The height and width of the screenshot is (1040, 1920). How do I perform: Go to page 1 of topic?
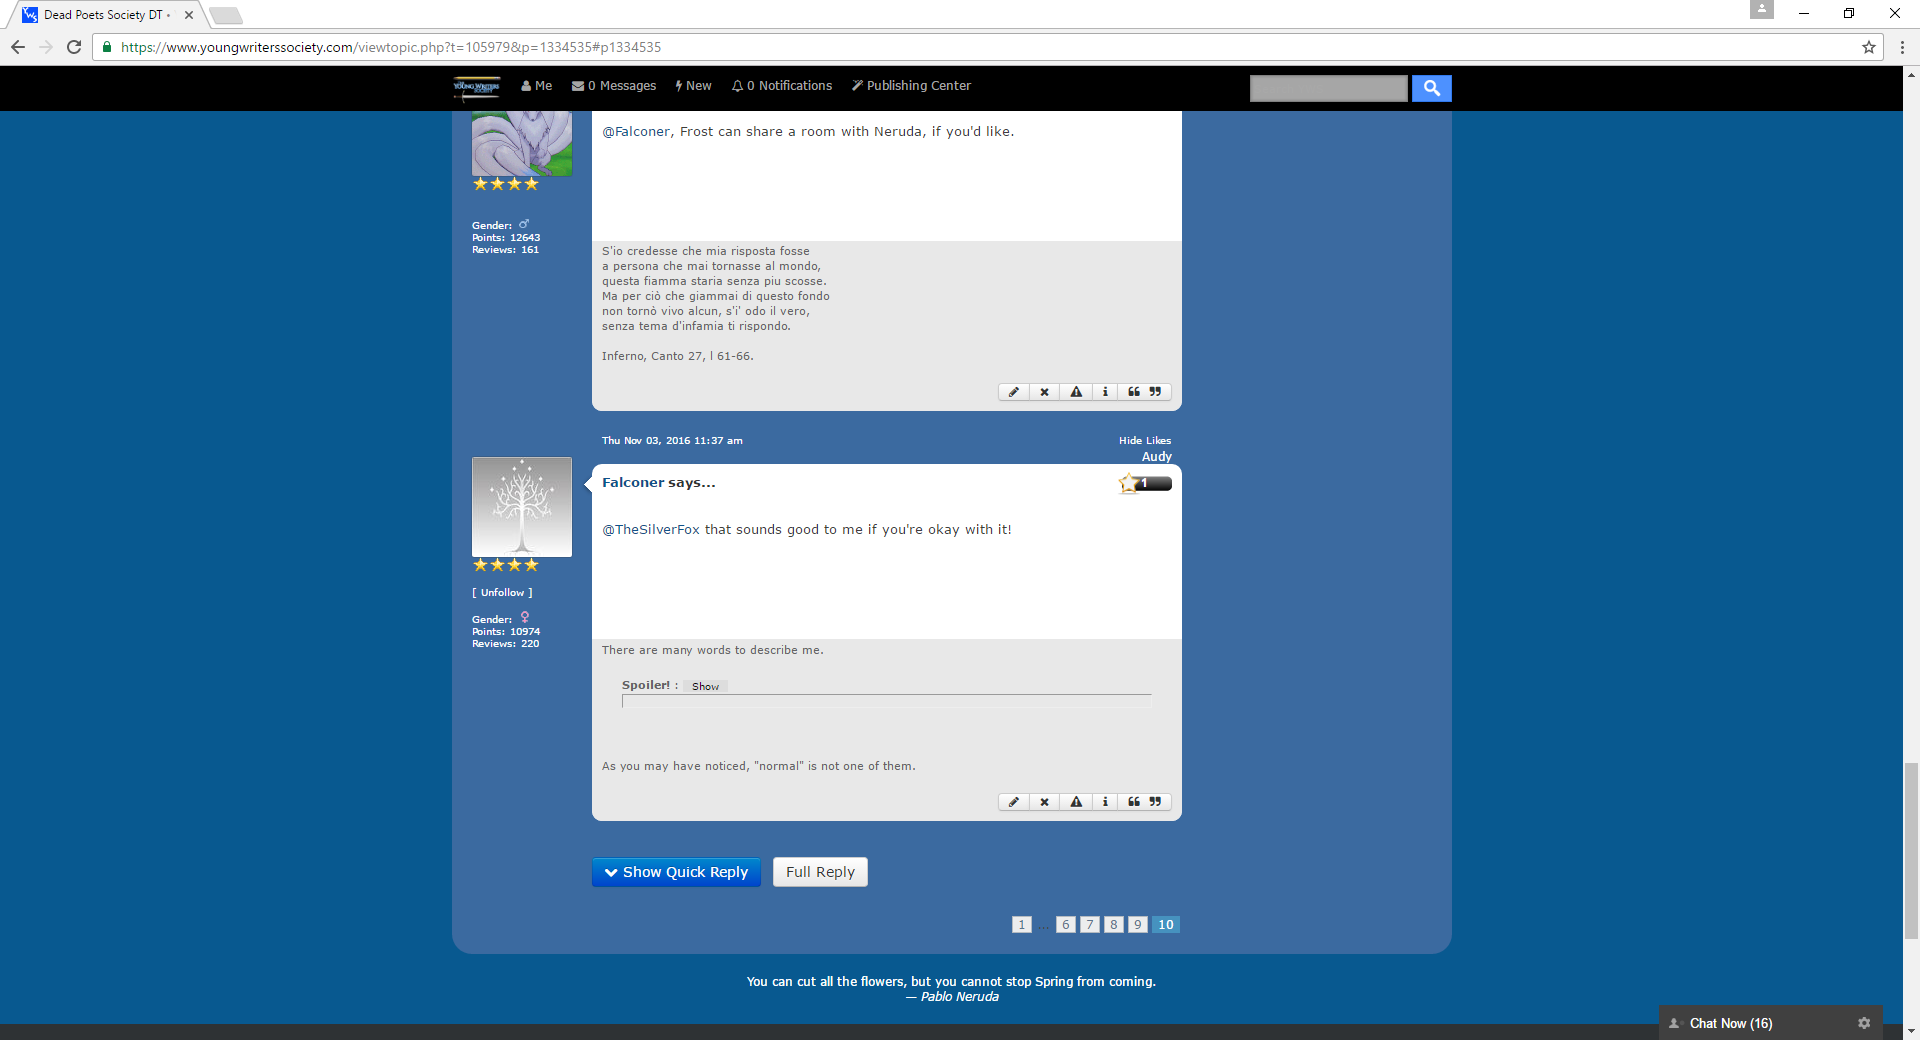(1021, 925)
